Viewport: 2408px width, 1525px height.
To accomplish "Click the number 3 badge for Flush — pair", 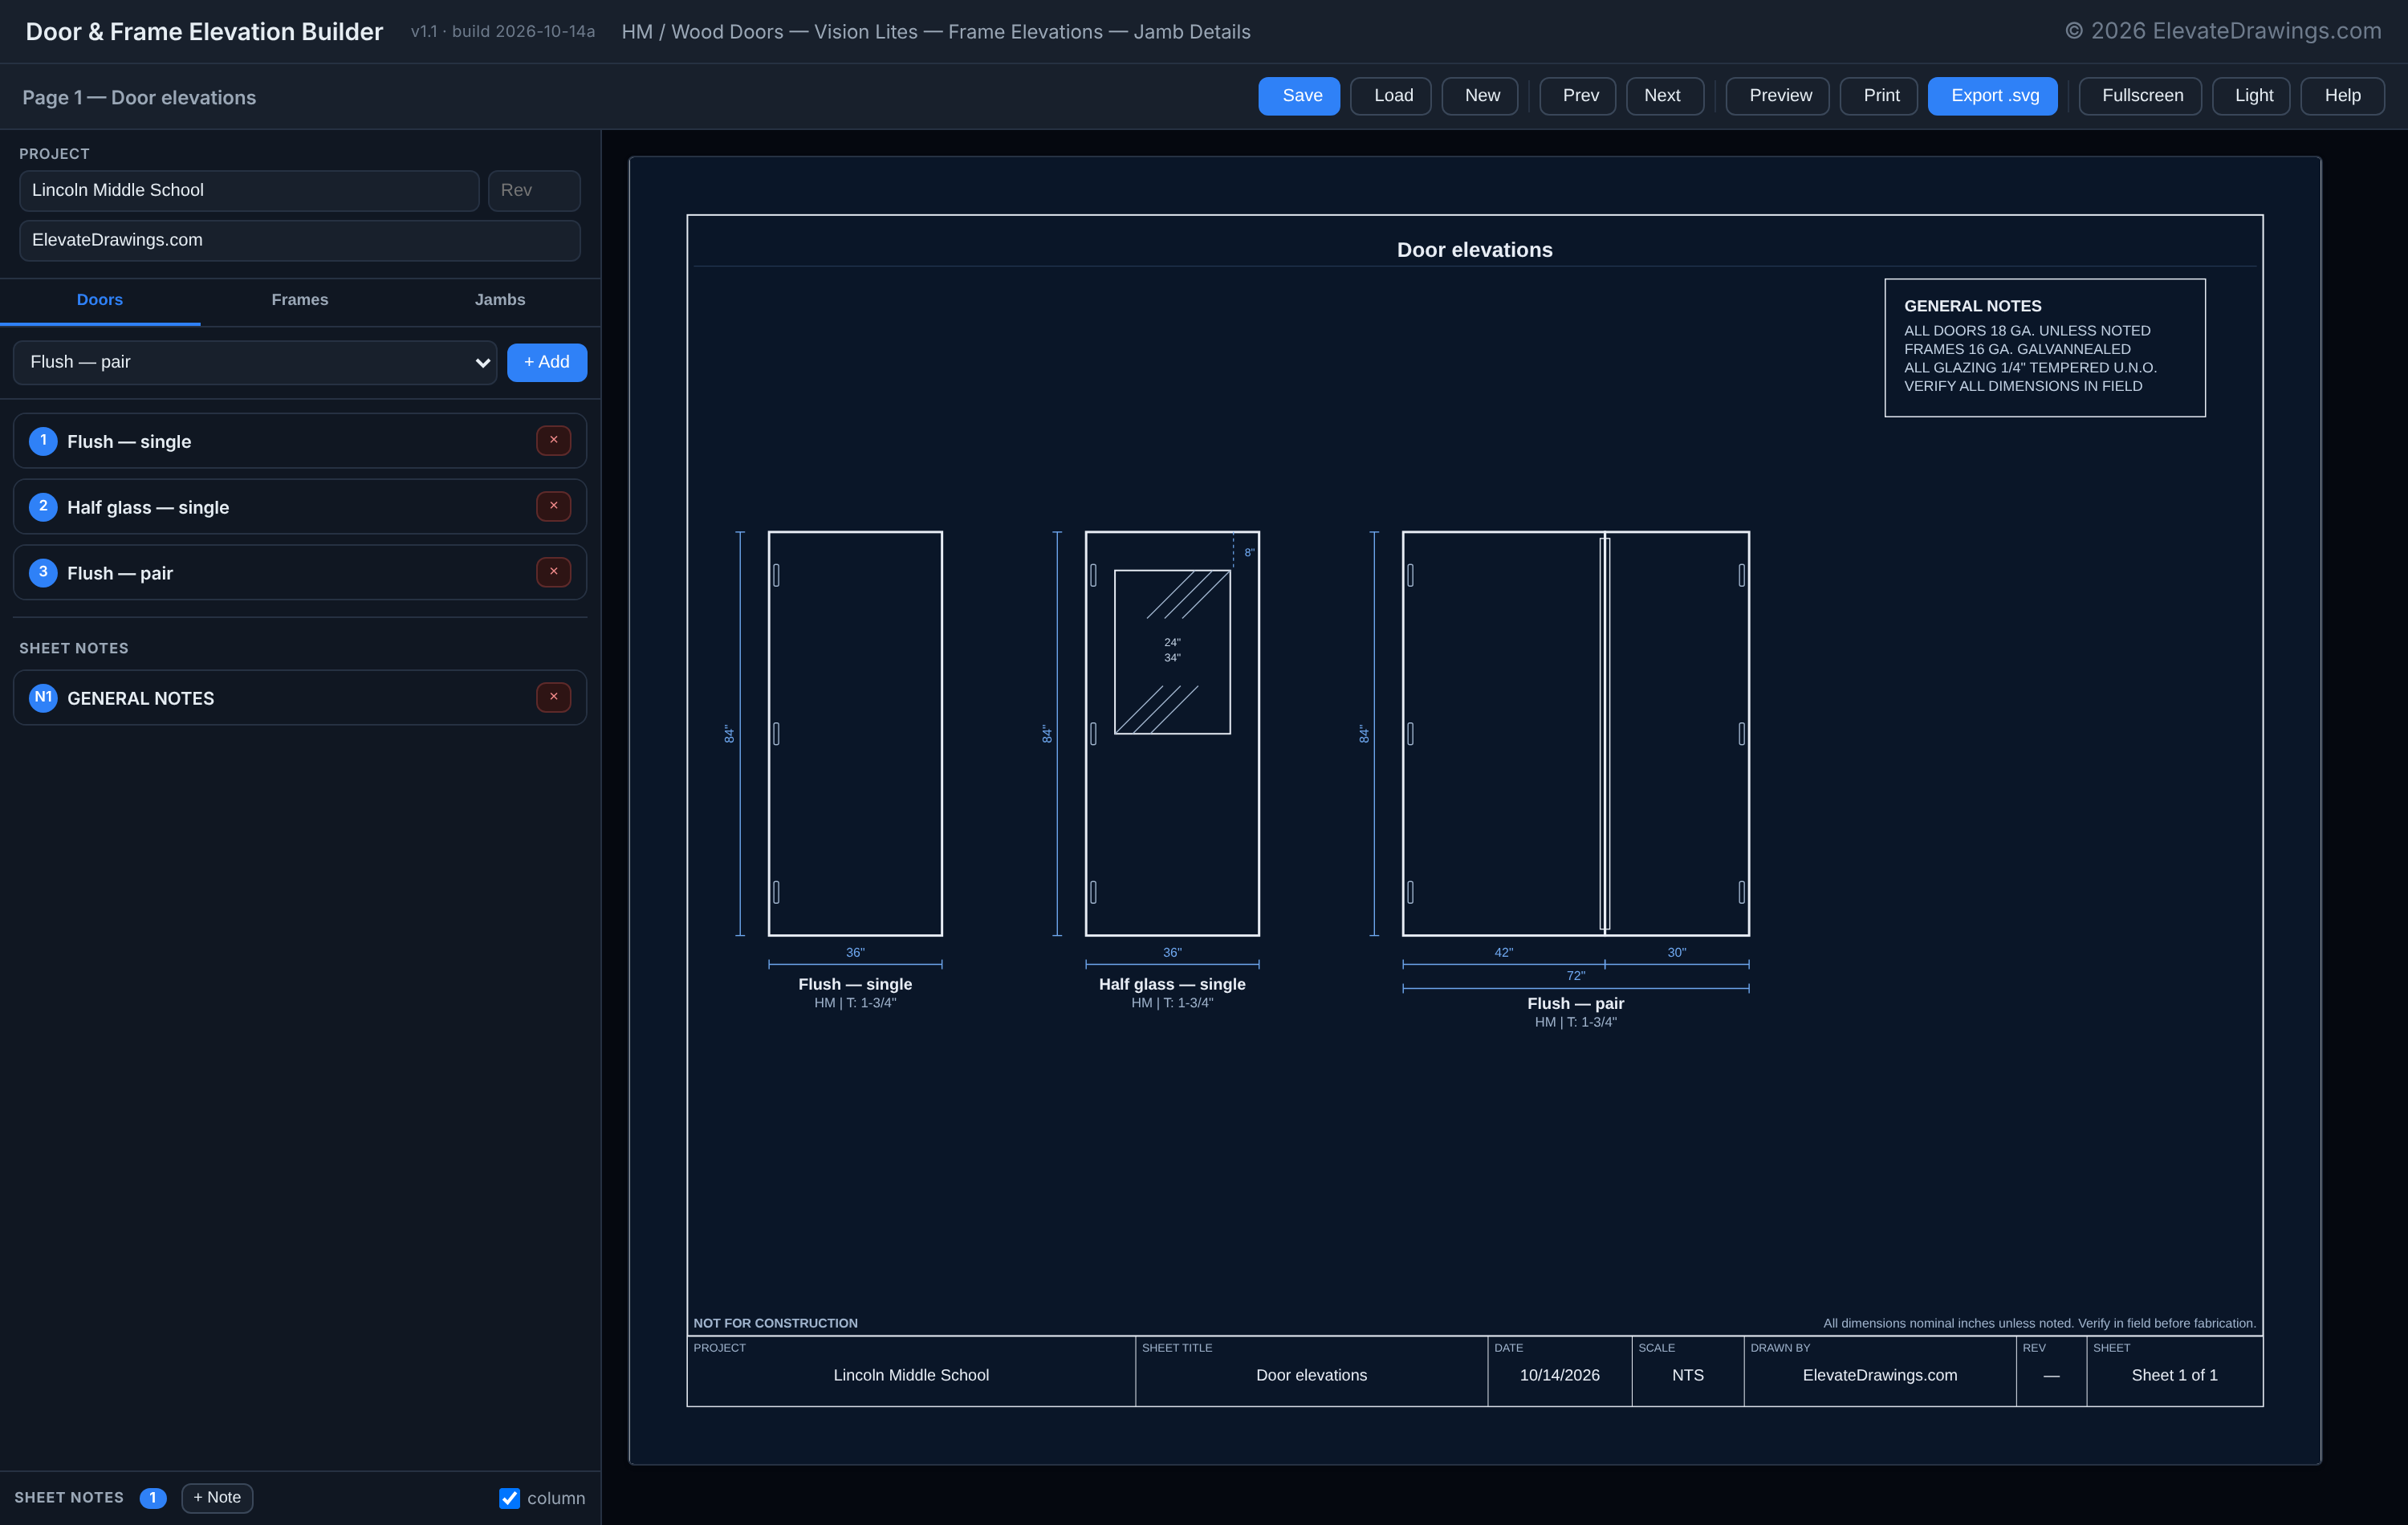I will click(x=43, y=573).
